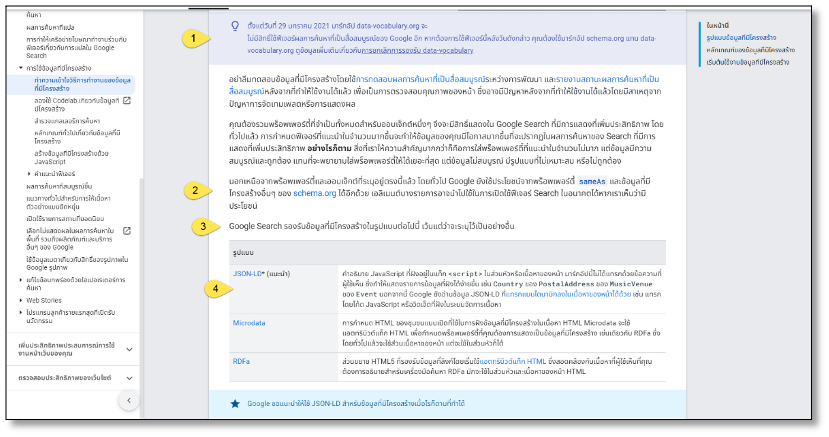
Task: Collapse the การใช้ข้อมูลที่มีโครงสร้าง tree section
Action: pos(20,68)
